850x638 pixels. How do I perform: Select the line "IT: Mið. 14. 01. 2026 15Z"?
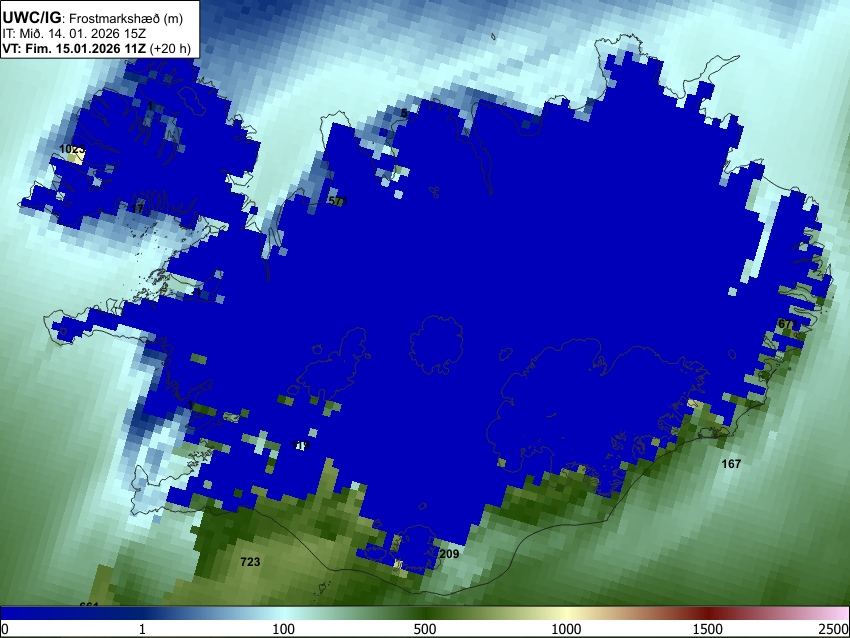(x=74, y=34)
